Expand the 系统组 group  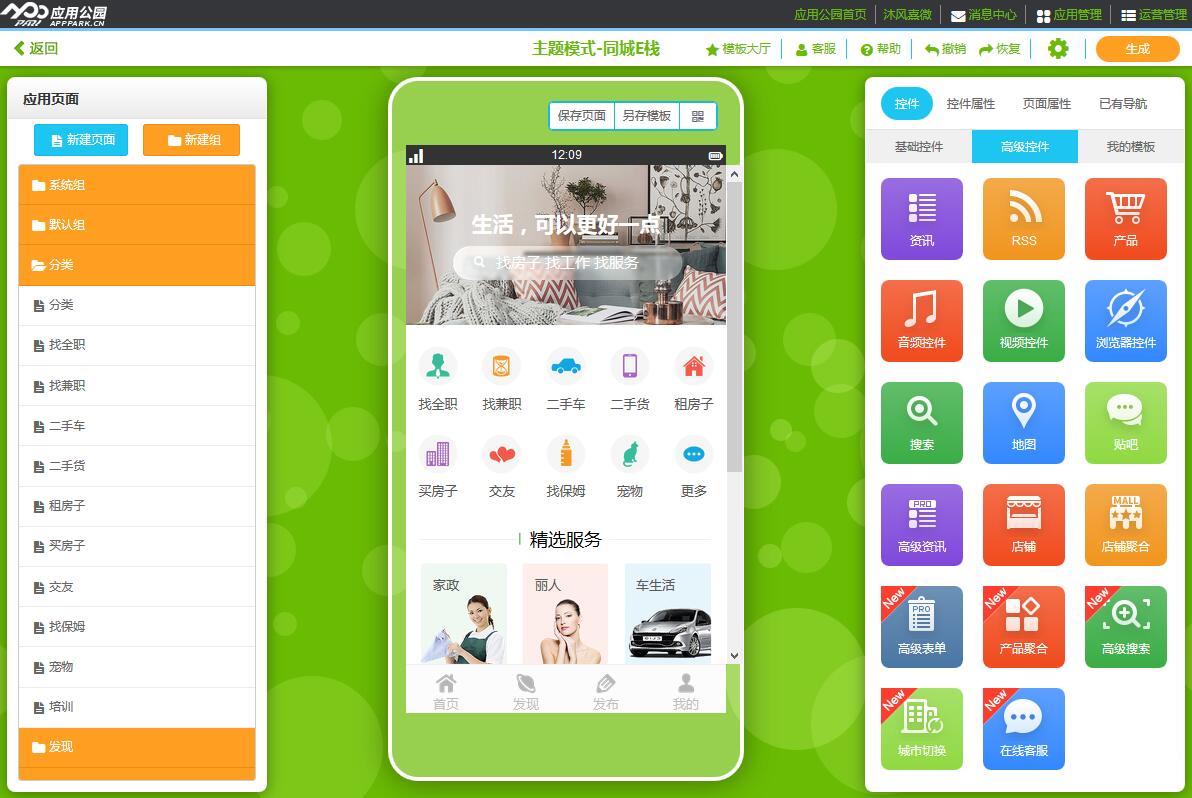pyautogui.click(x=137, y=186)
